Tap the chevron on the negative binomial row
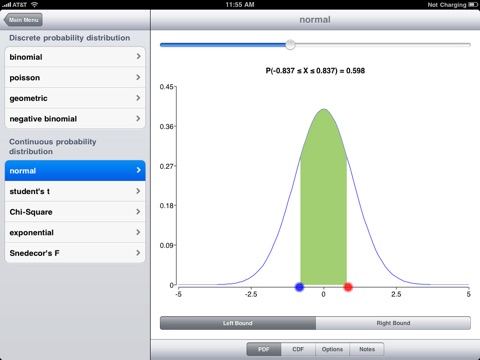The height and width of the screenshot is (360, 480). pyautogui.click(x=138, y=118)
